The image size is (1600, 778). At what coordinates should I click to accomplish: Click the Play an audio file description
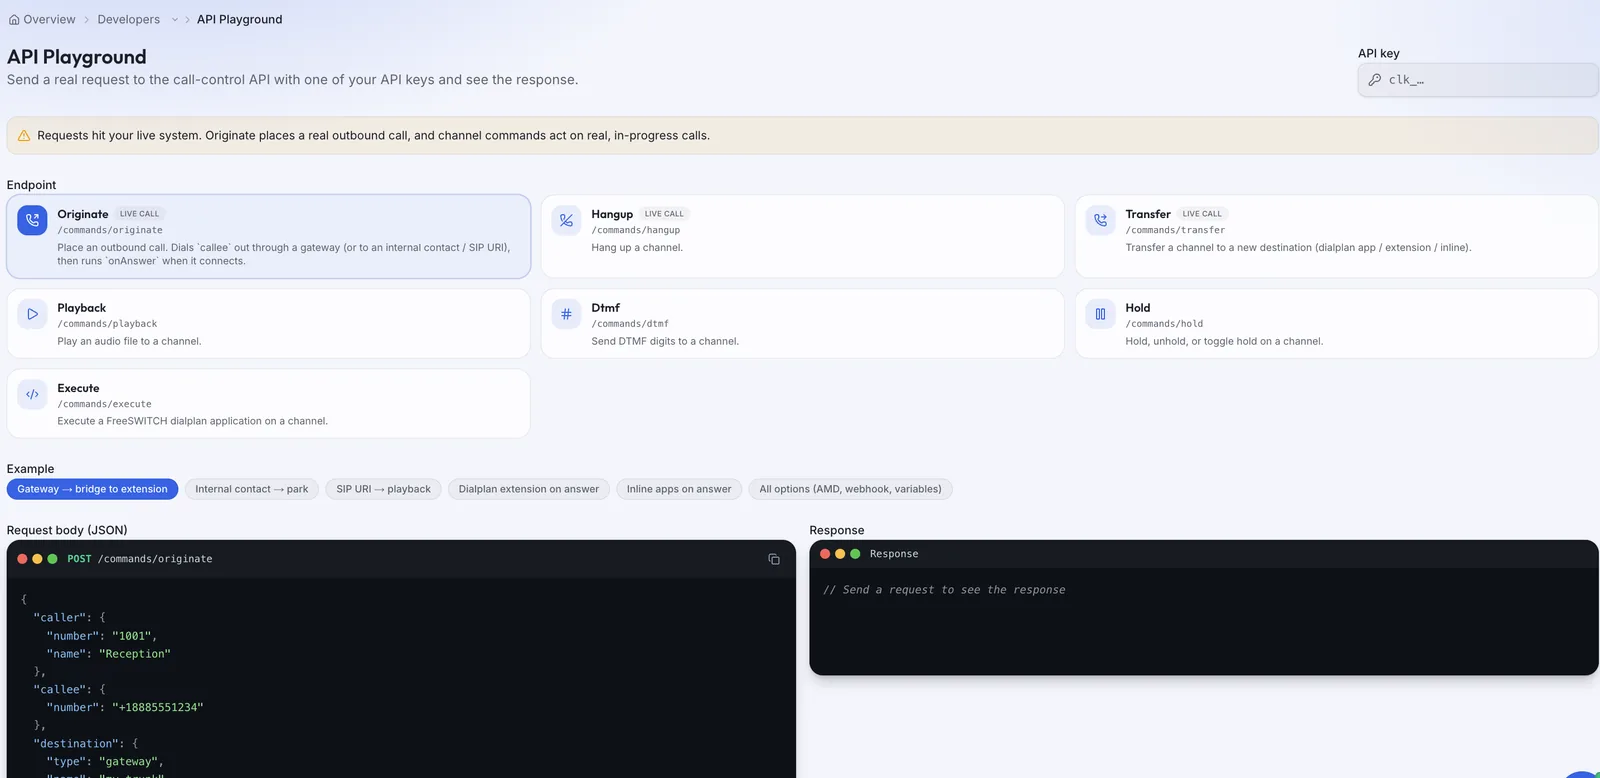(x=129, y=342)
